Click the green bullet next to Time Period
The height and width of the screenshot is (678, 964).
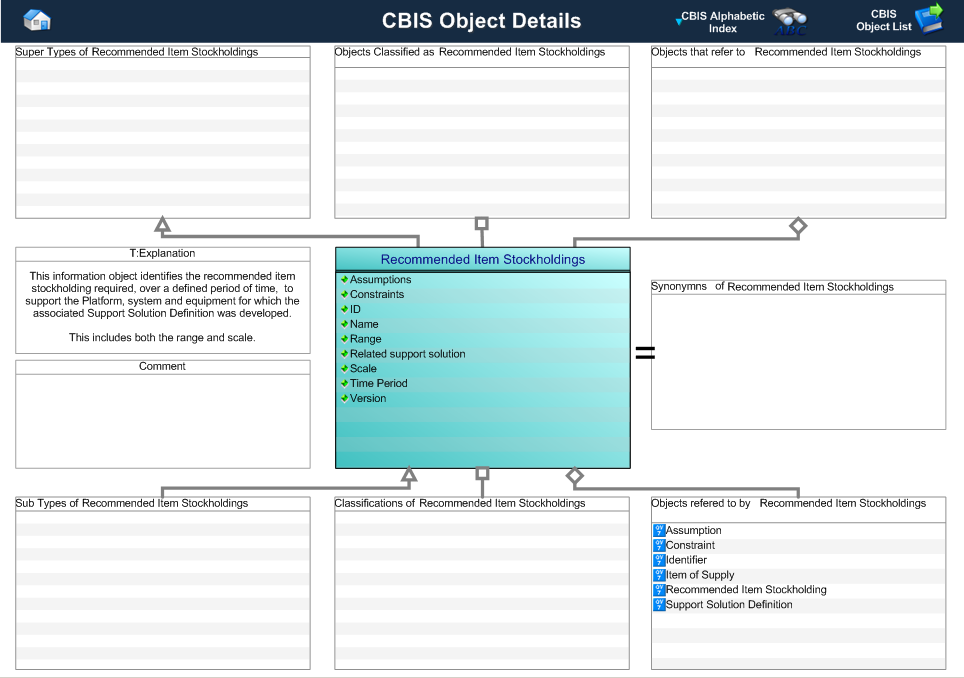(x=344, y=383)
